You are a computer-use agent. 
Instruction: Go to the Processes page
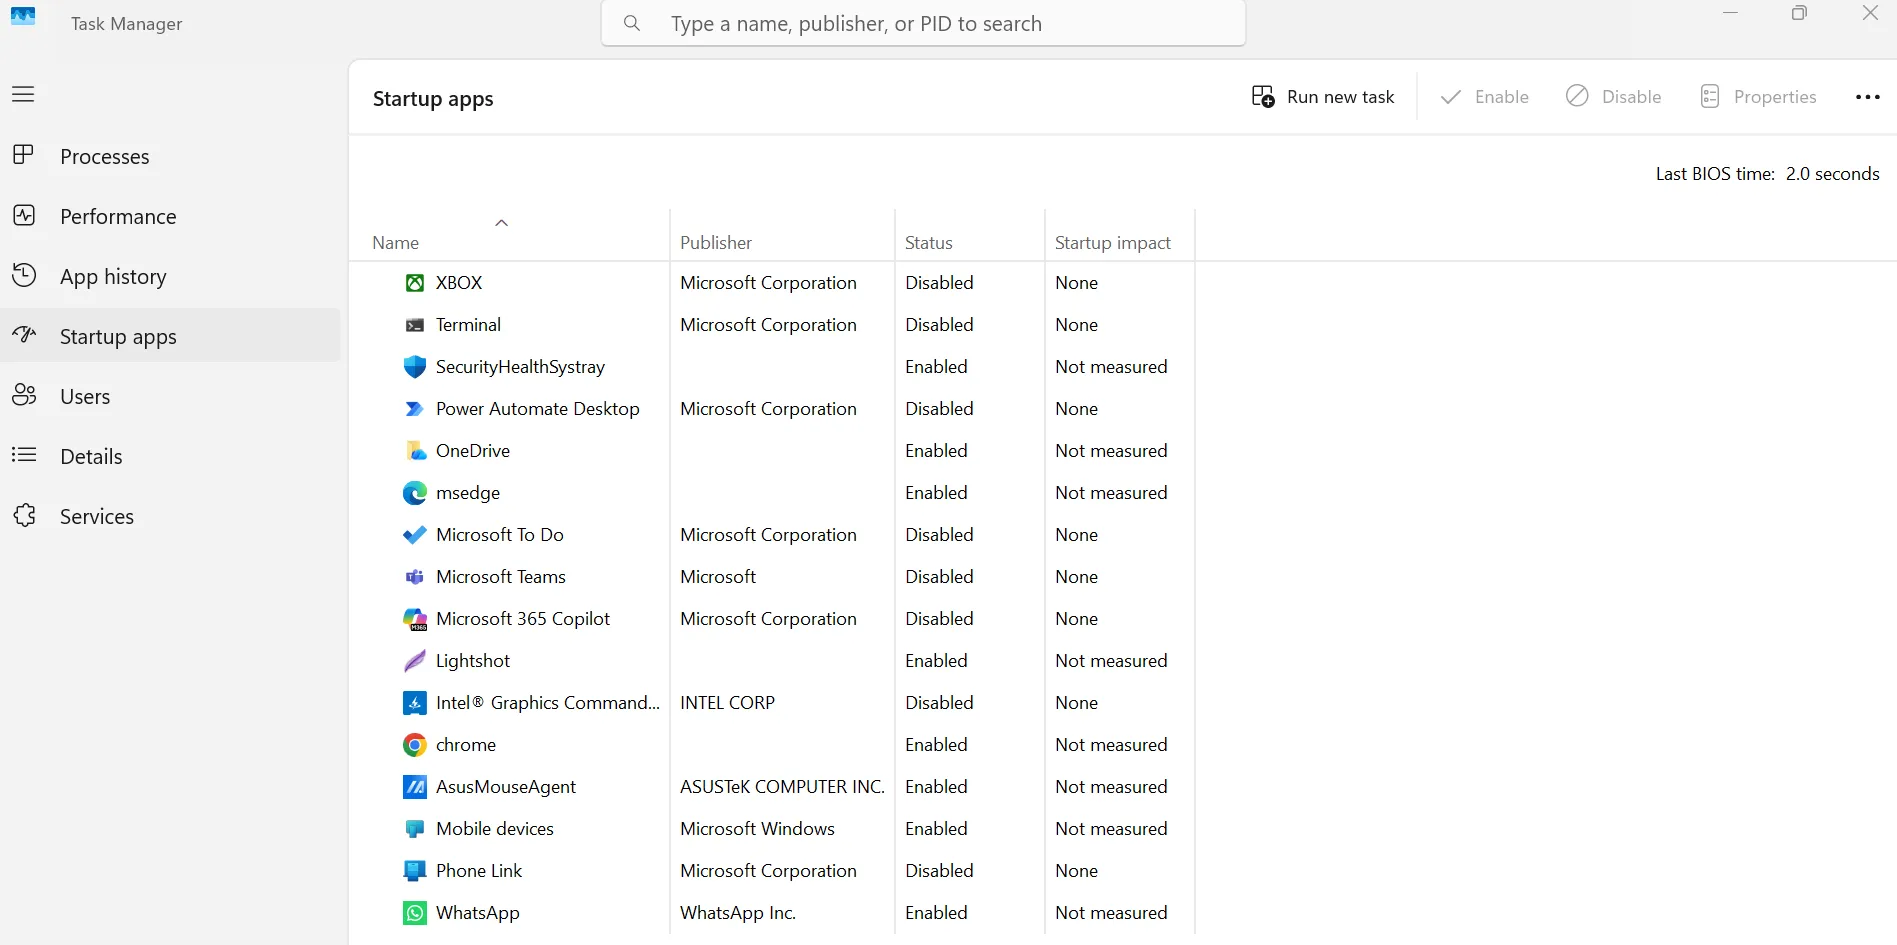click(170, 156)
